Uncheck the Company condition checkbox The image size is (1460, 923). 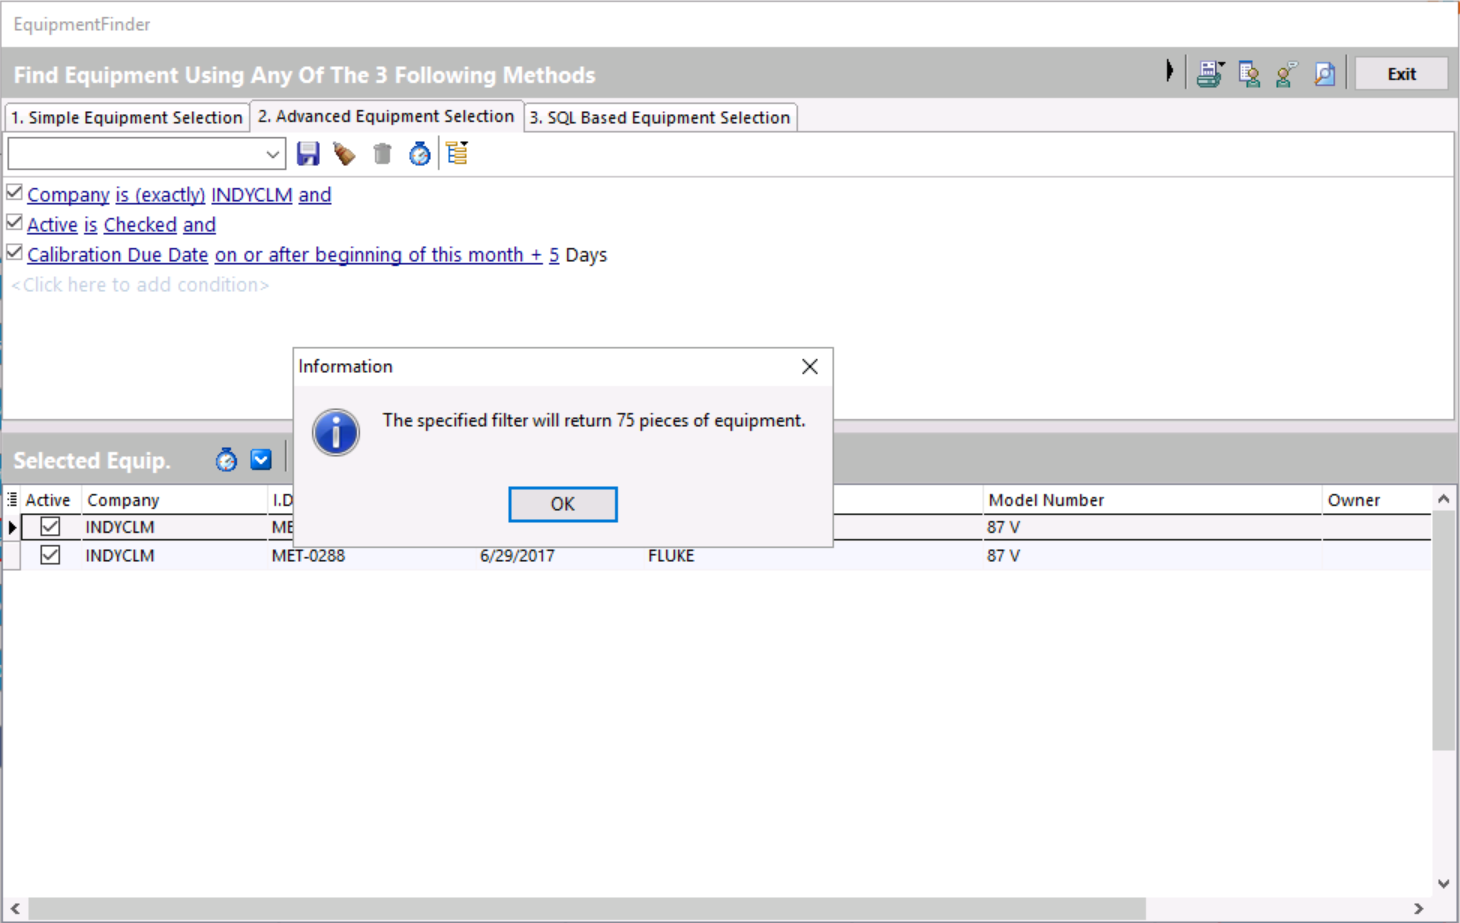[x=15, y=193]
